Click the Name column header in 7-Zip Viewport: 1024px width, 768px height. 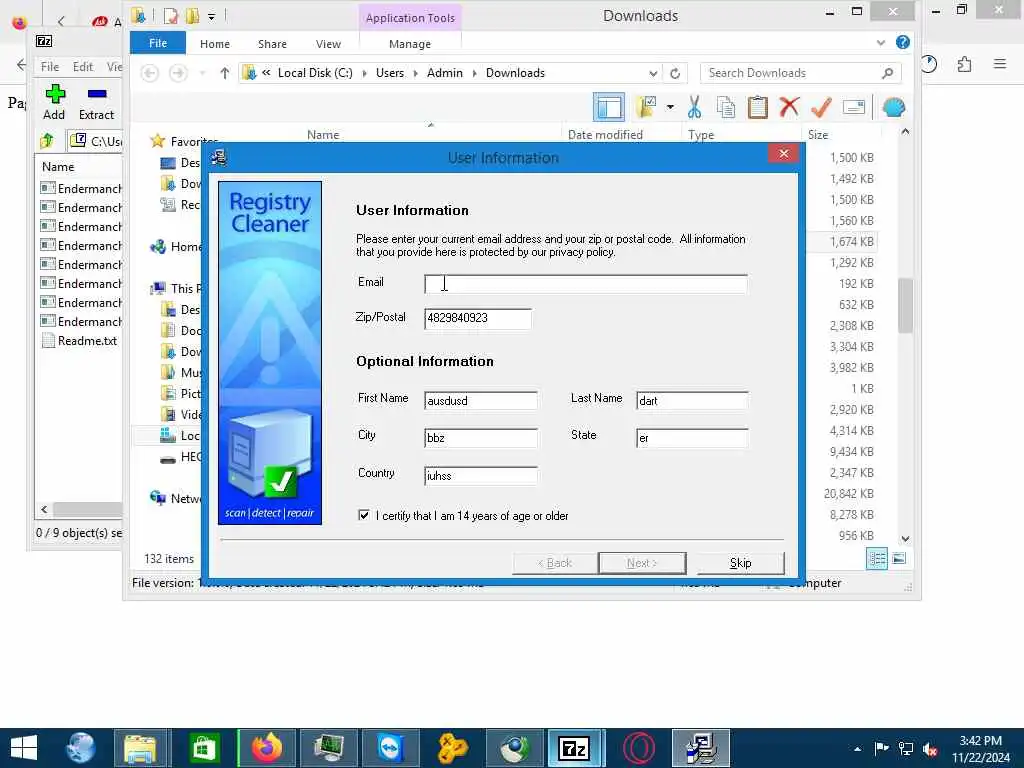pyautogui.click(x=58, y=167)
